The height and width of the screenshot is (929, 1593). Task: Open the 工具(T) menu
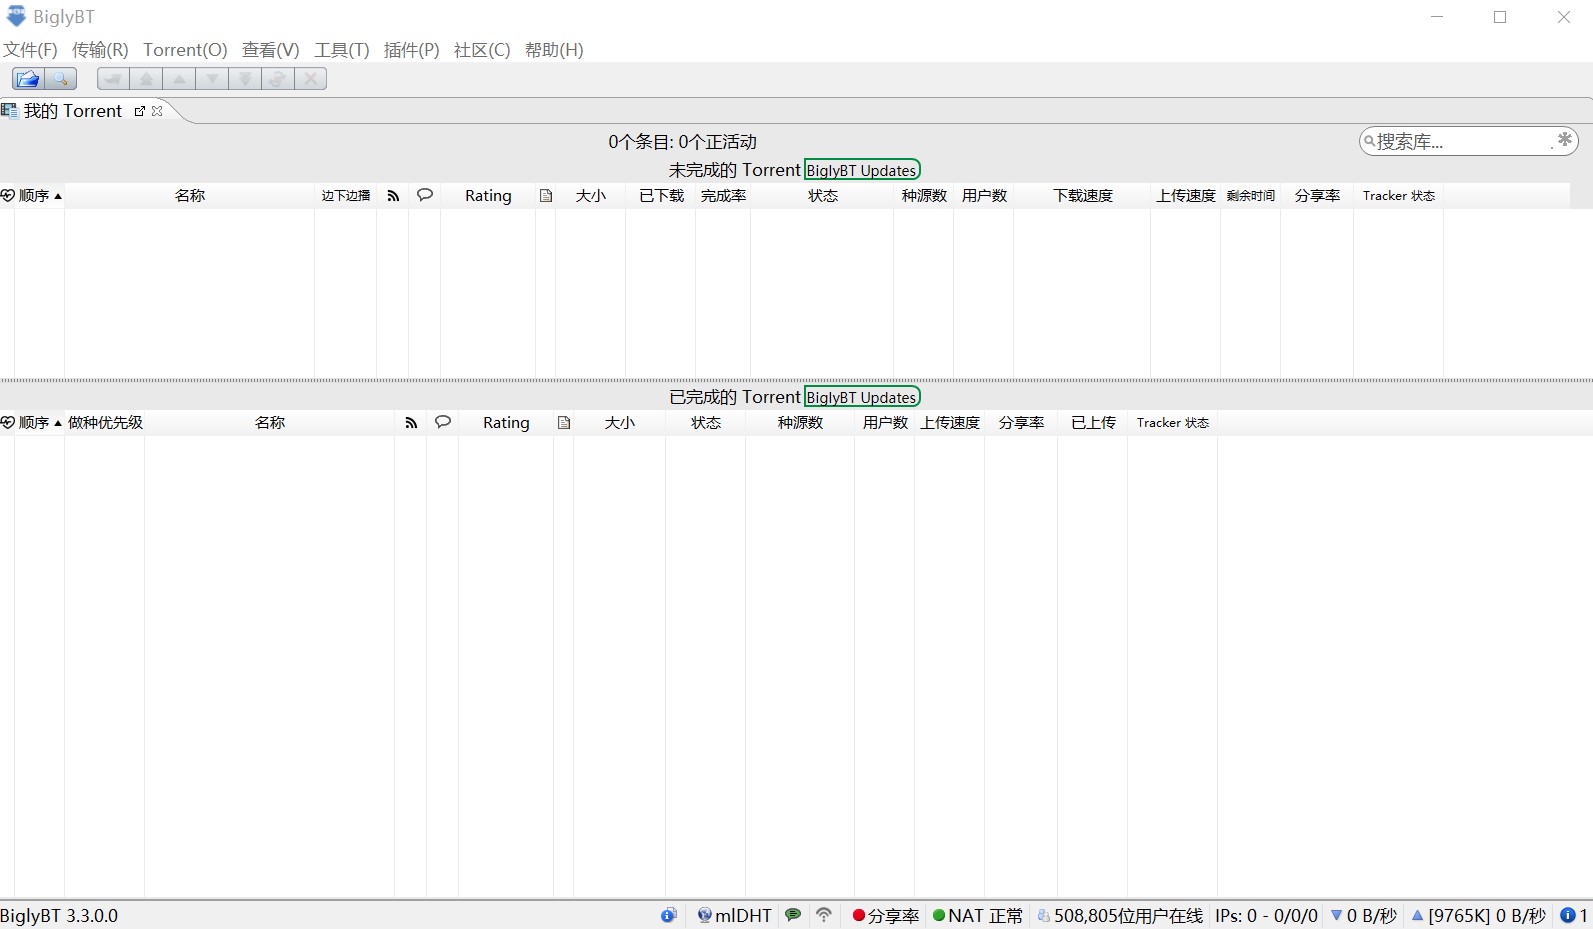pos(342,50)
